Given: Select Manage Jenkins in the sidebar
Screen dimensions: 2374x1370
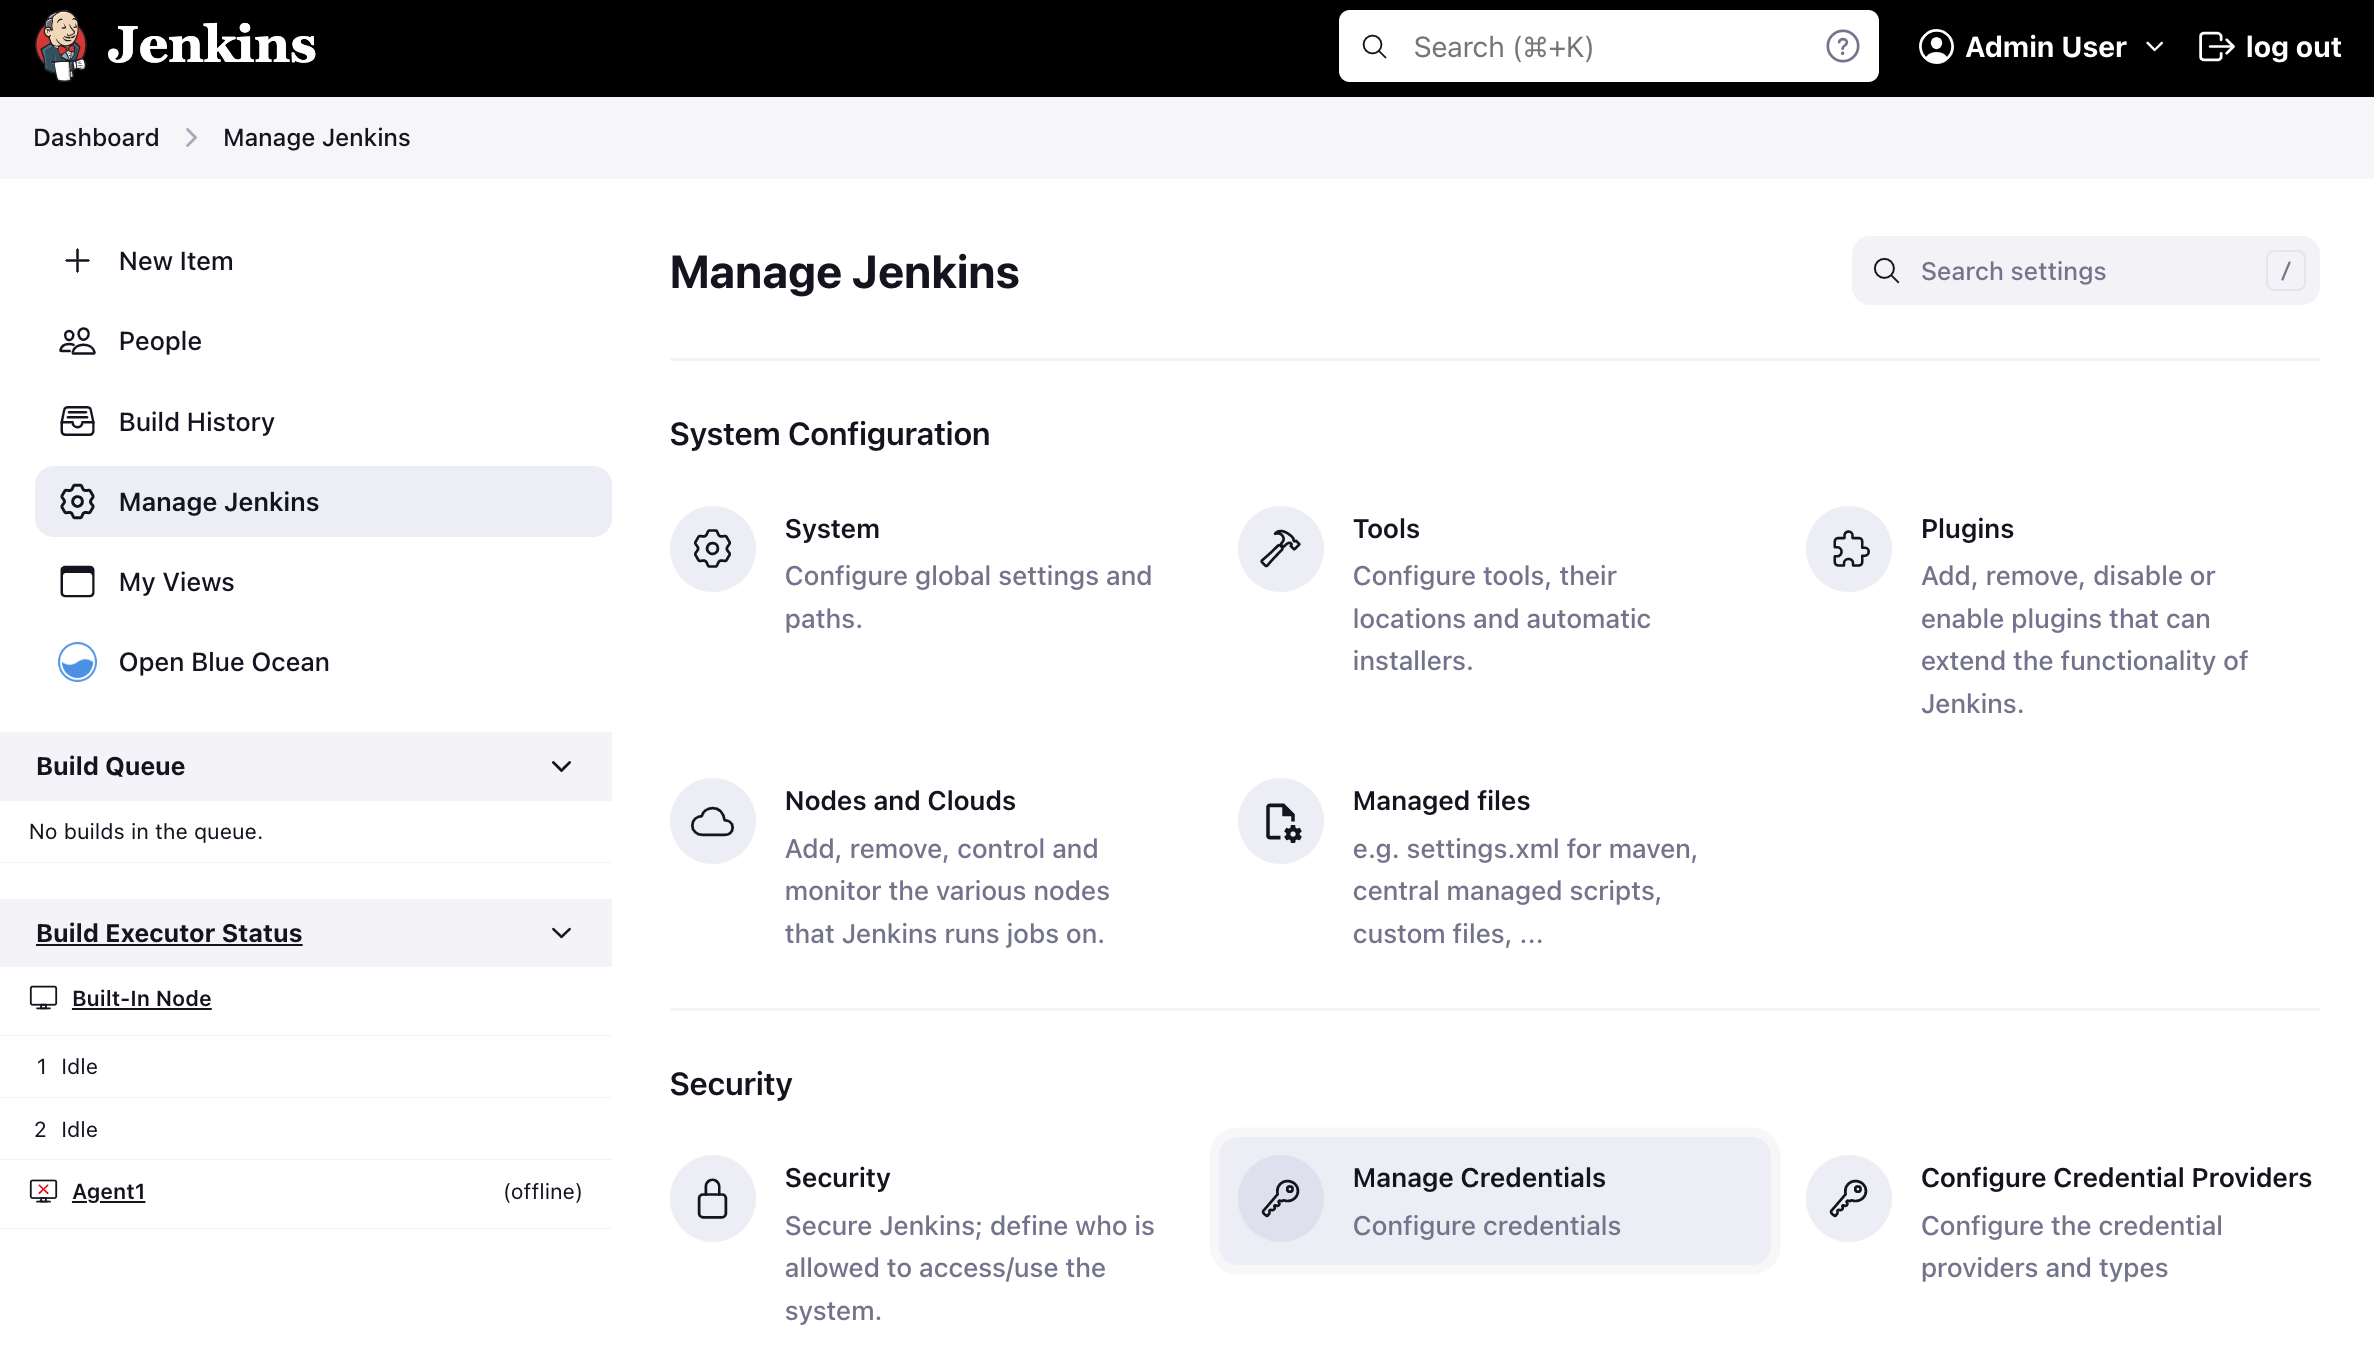Looking at the screenshot, I should 219,501.
